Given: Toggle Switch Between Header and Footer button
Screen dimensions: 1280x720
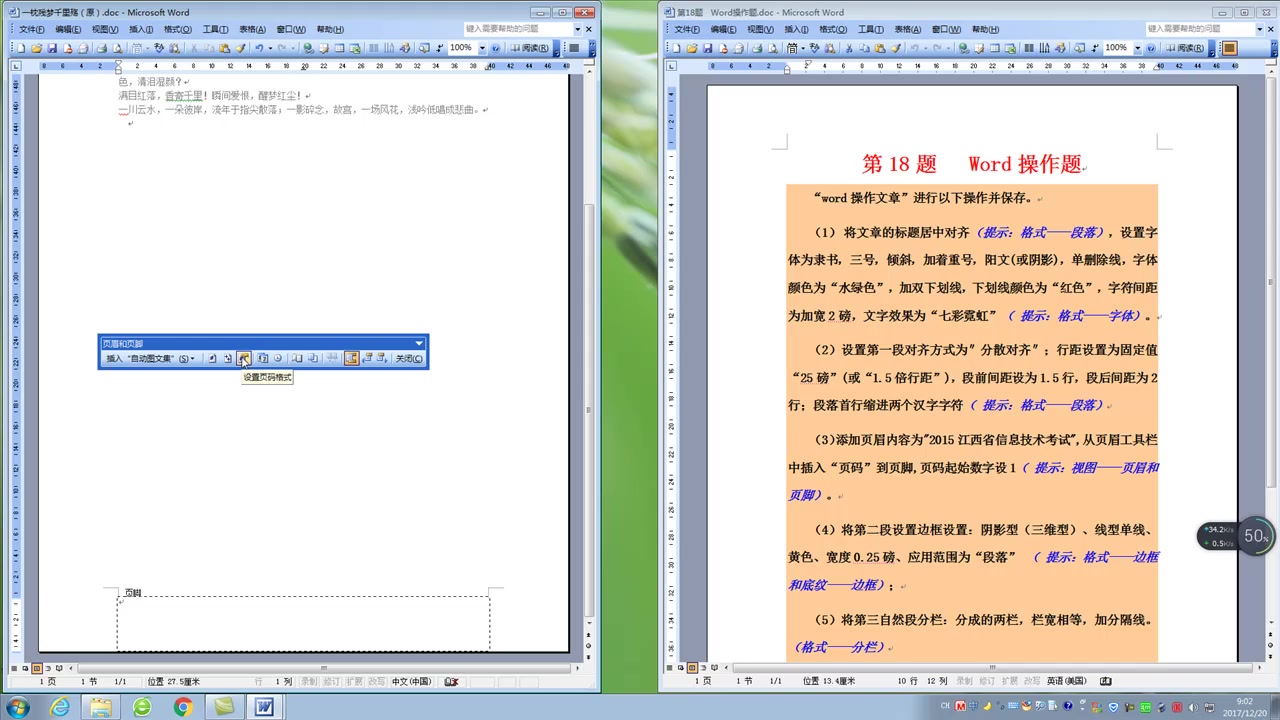Looking at the screenshot, I should [x=351, y=358].
